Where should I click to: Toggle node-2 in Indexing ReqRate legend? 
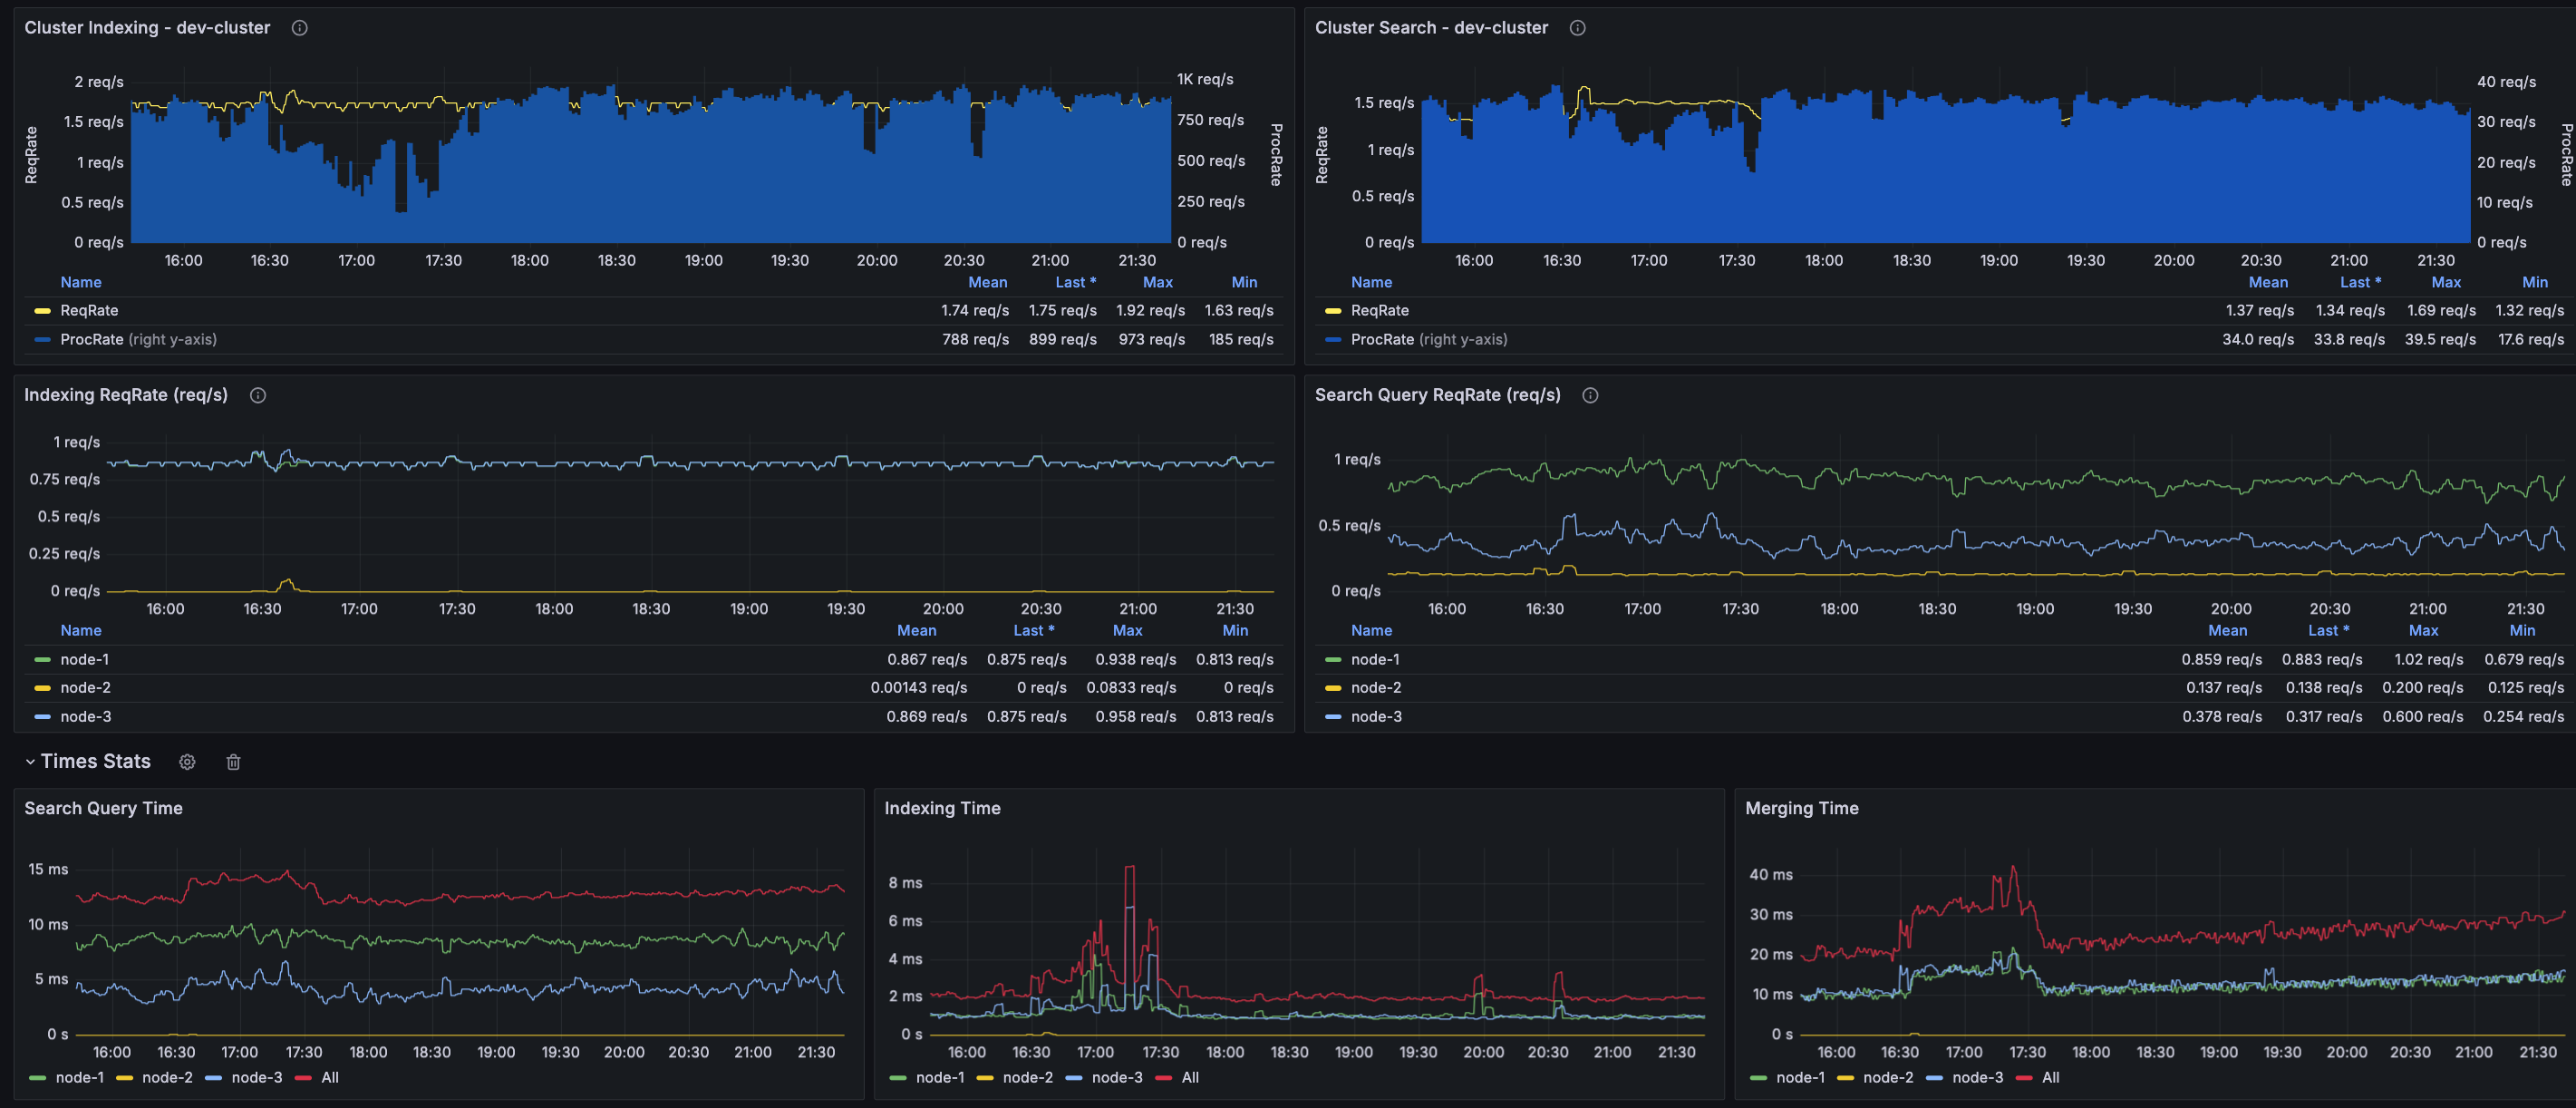tap(85, 688)
